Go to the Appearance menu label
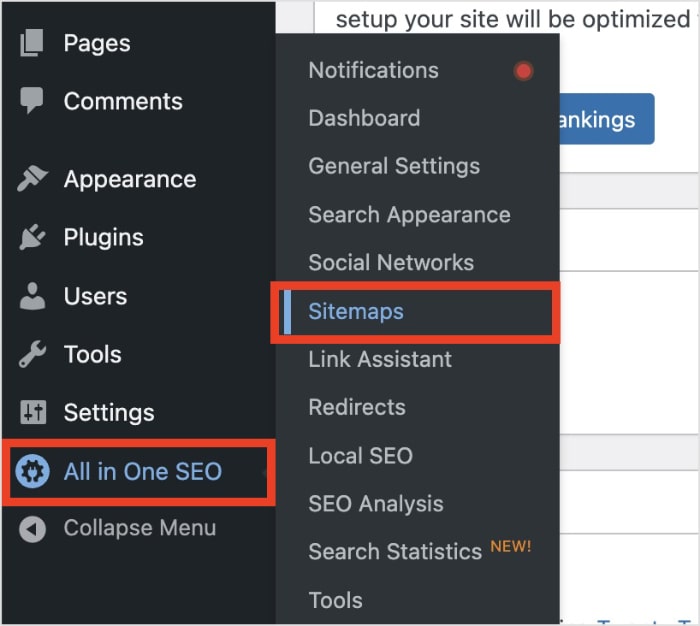The height and width of the screenshot is (626, 700). 130,179
